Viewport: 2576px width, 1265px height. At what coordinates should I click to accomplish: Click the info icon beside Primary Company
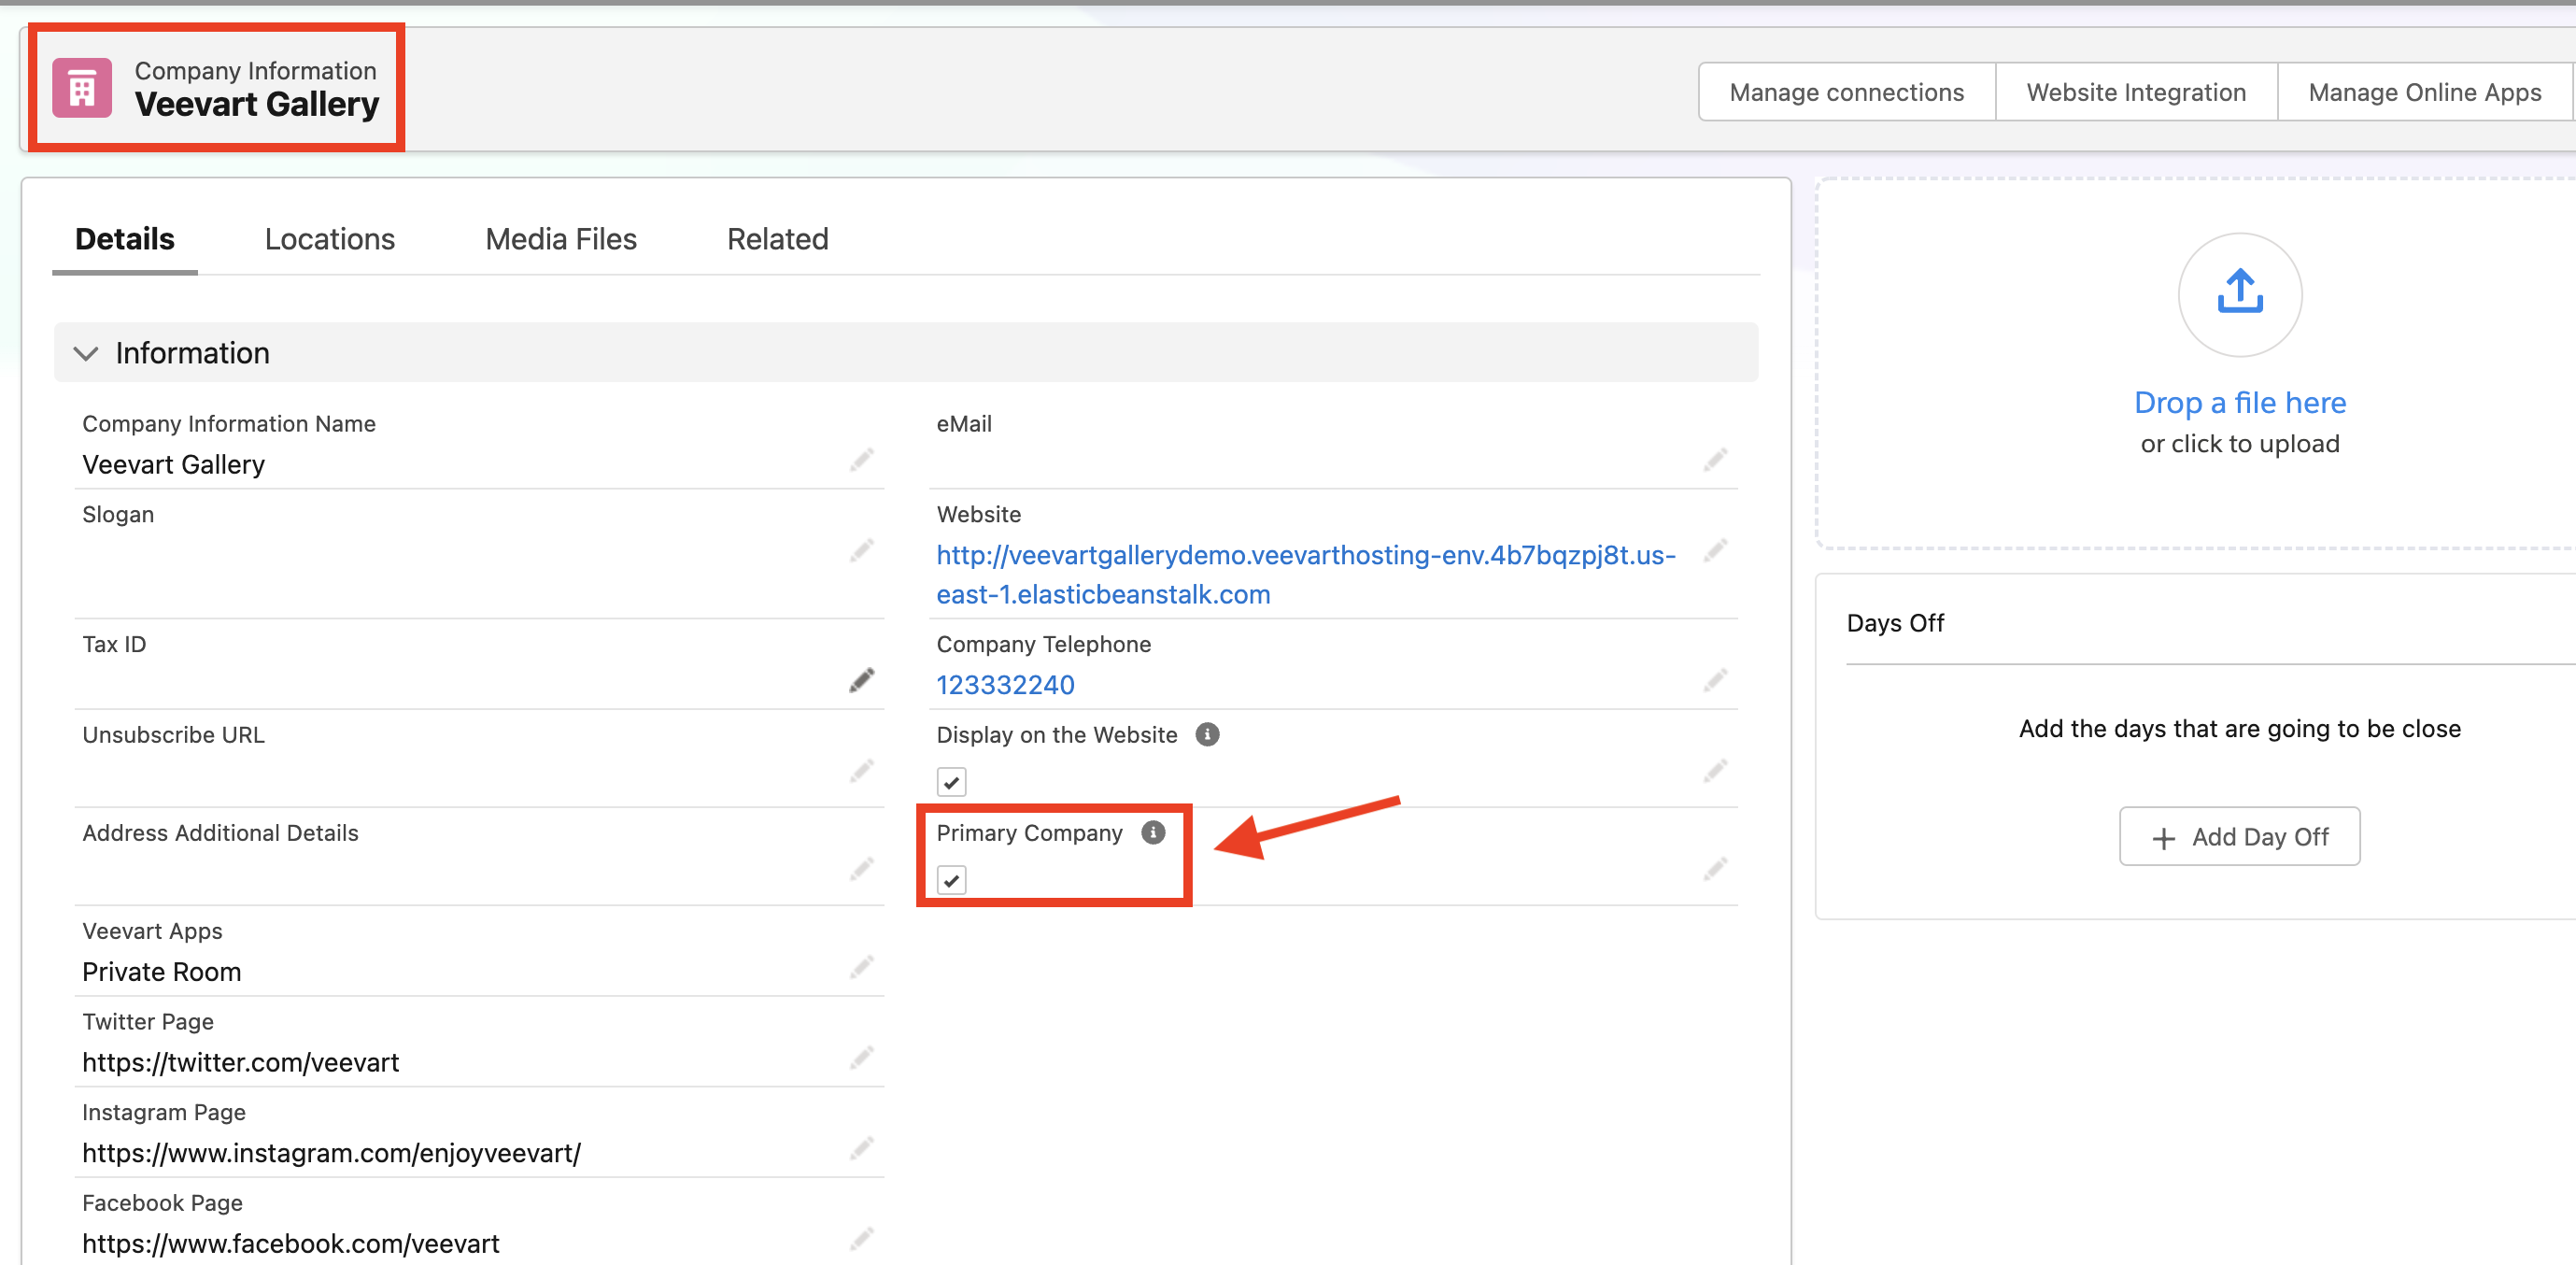(1155, 832)
